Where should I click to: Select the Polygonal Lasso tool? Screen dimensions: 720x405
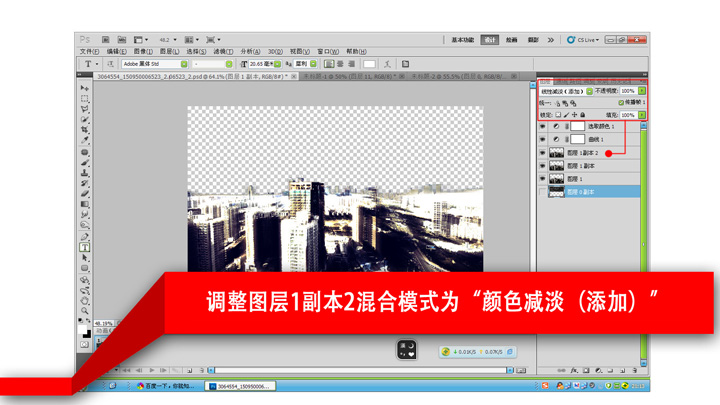[x=84, y=109]
